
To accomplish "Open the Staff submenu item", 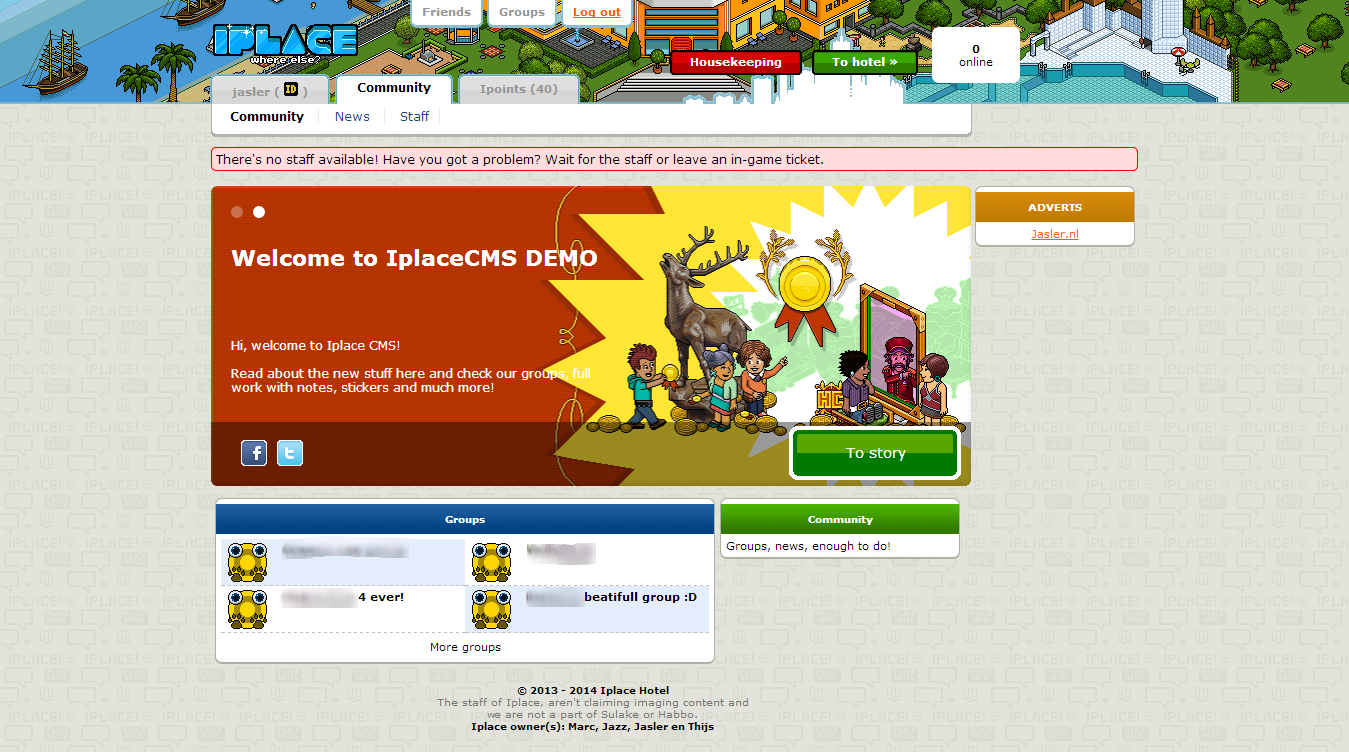I will [x=414, y=117].
